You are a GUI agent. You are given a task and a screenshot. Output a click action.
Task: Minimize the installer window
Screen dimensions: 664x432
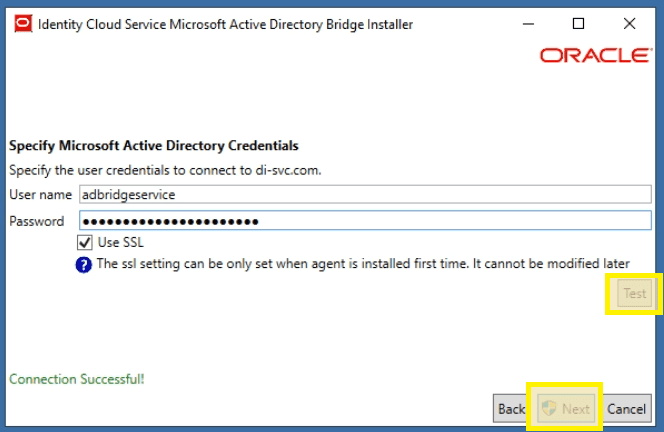point(528,24)
